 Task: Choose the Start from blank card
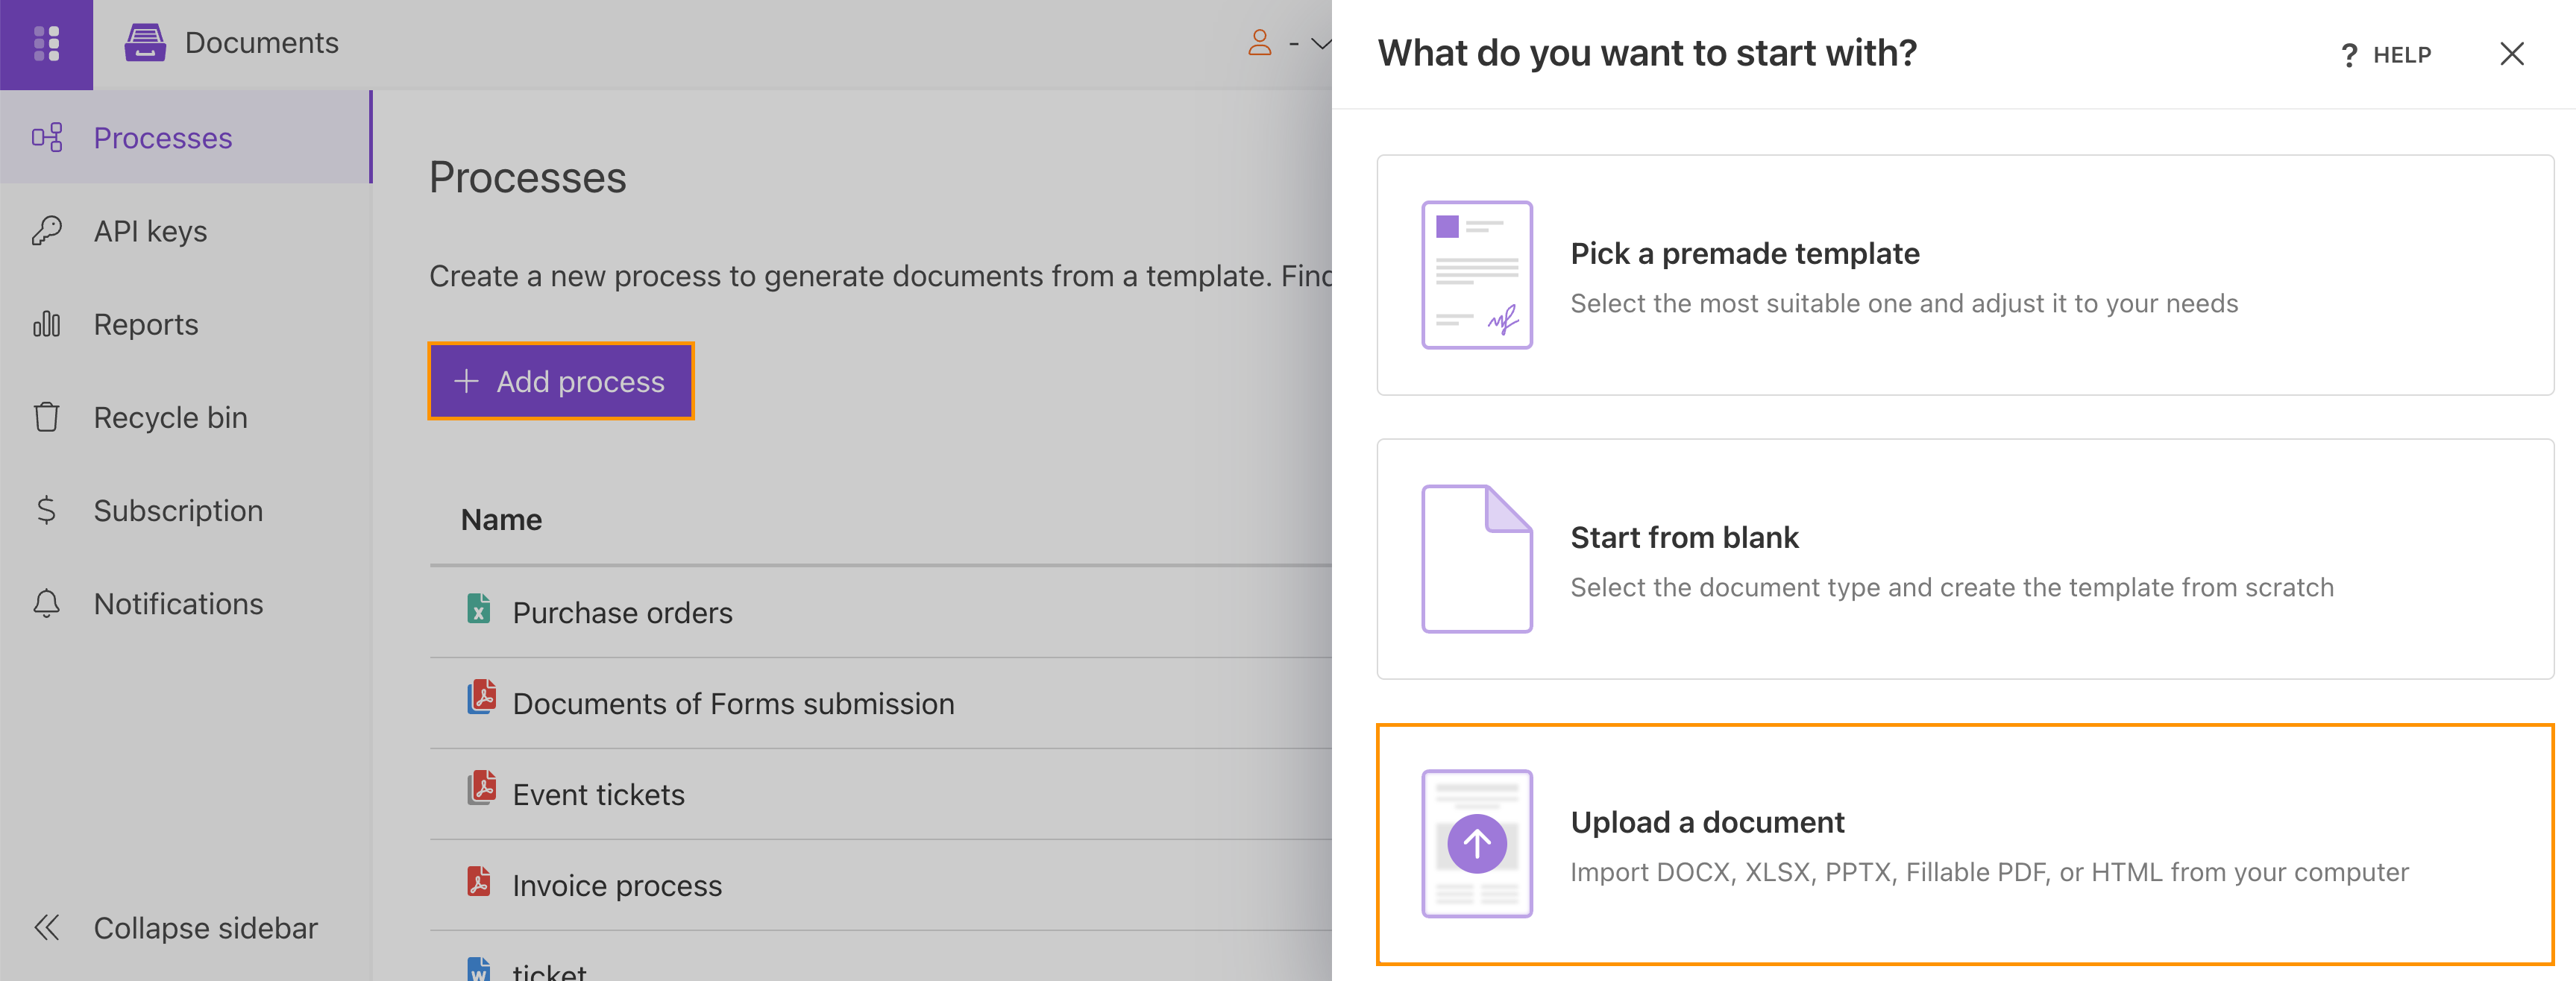tap(1965, 559)
